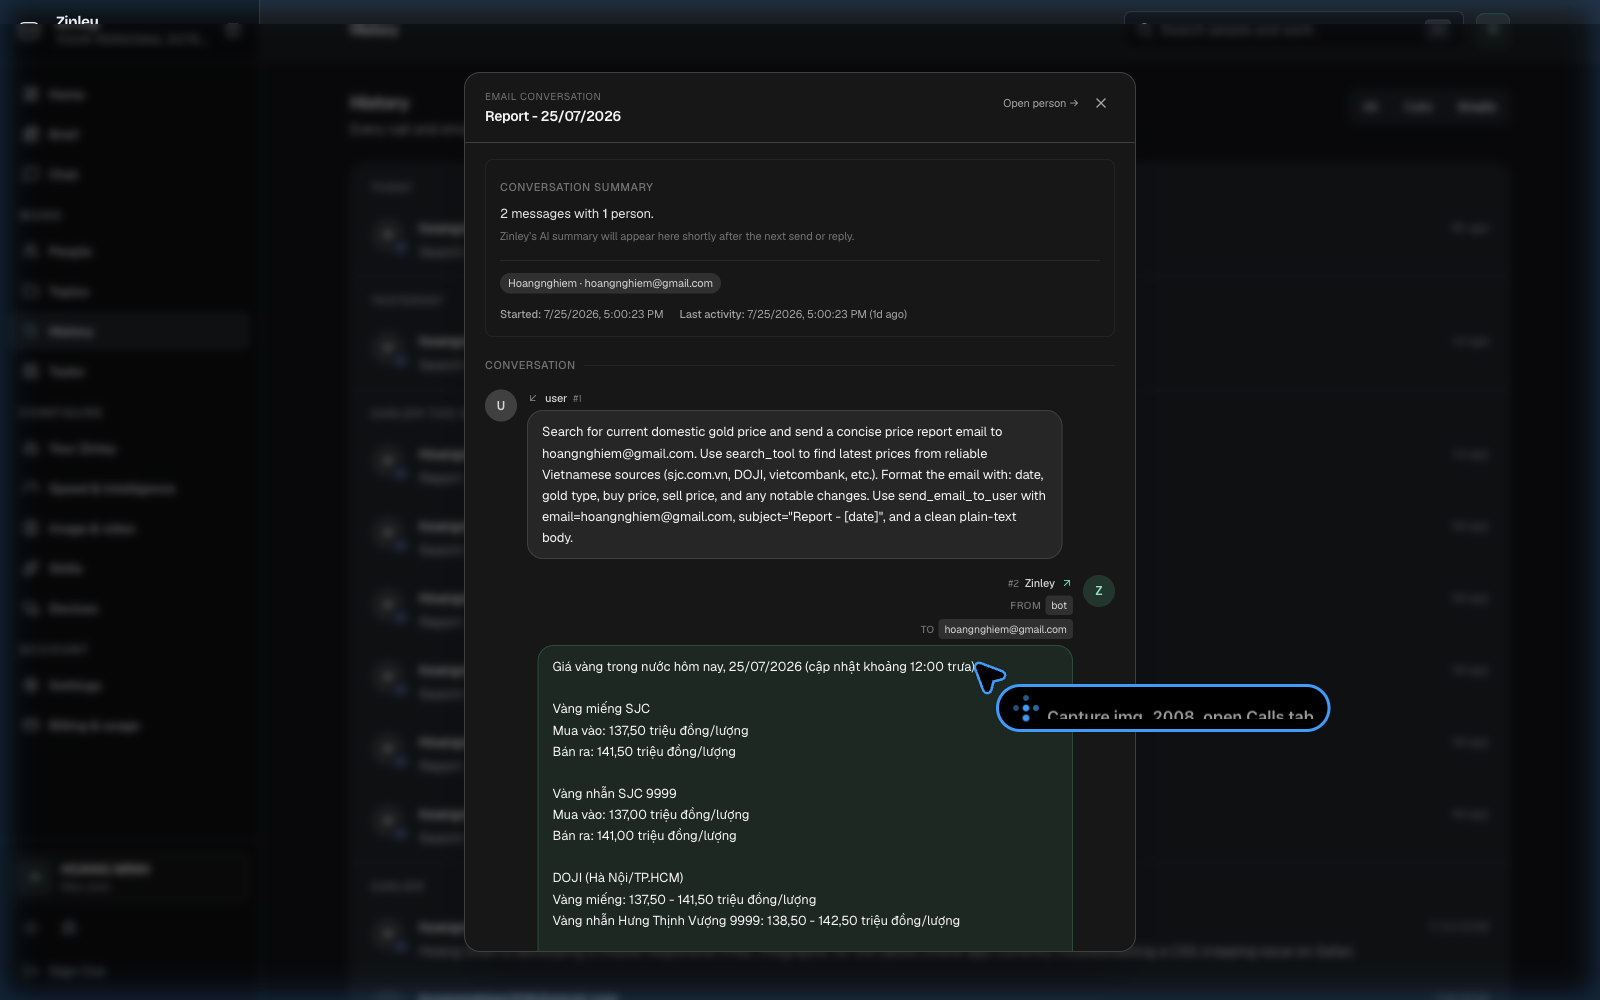Click the user avatar U
The image size is (1600, 1000).
[501, 405]
